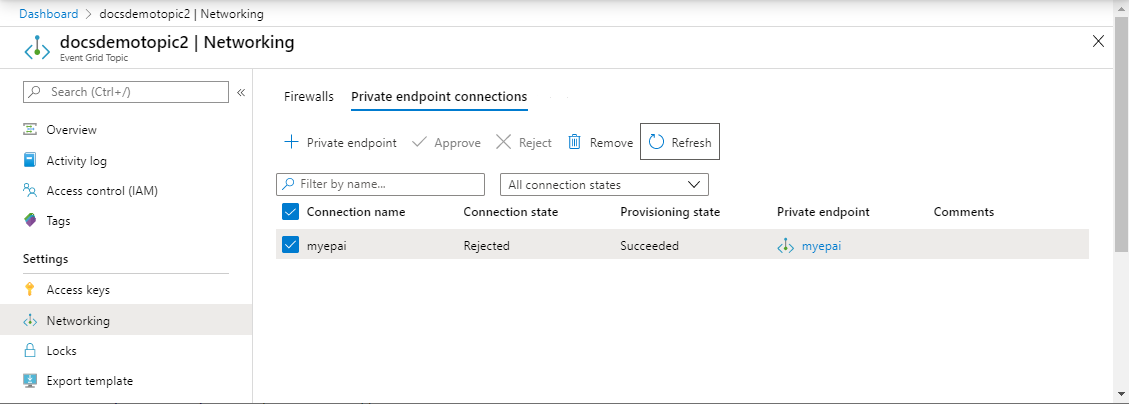Image resolution: width=1129 pixels, height=404 pixels.
Task: Uncheck the myepai connection row checkbox
Action: pyautogui.click(x=291, y=245)
